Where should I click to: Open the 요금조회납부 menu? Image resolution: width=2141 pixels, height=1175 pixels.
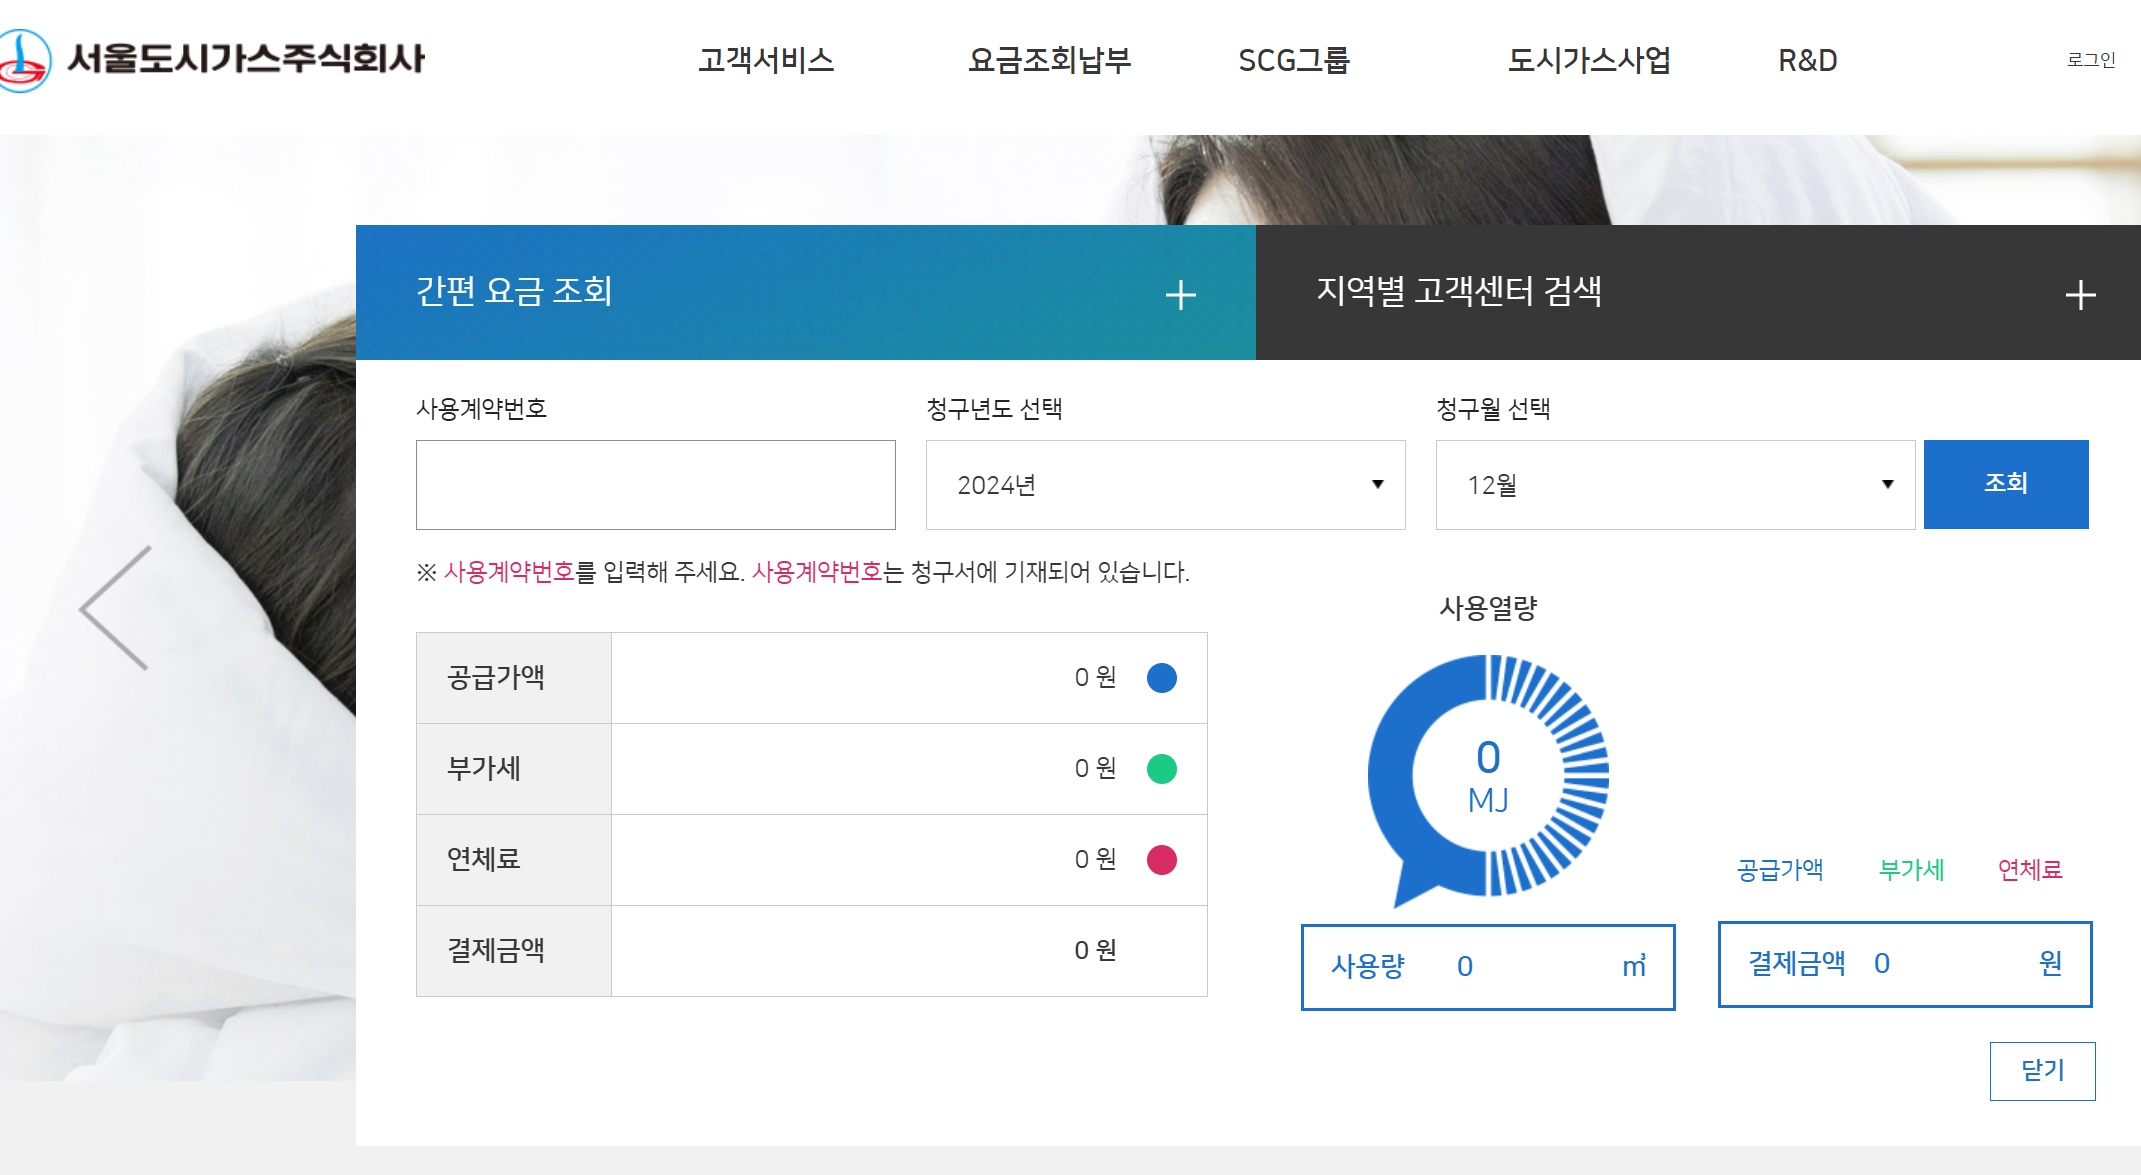(x=1050, y=60)
